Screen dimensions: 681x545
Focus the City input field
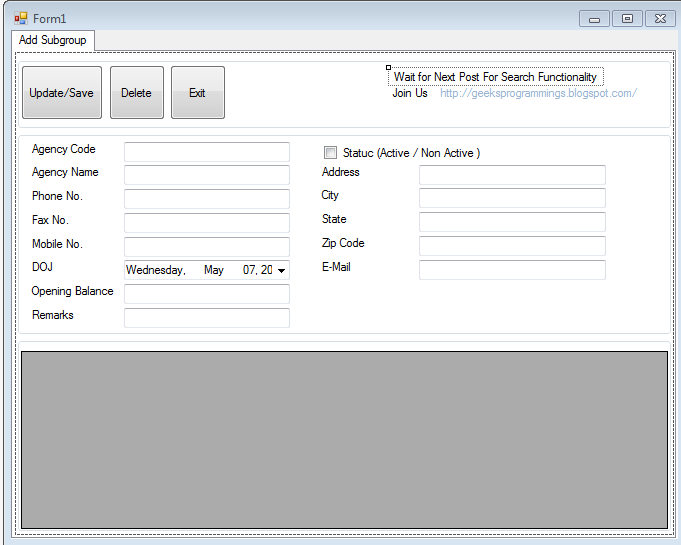[512, 198]
